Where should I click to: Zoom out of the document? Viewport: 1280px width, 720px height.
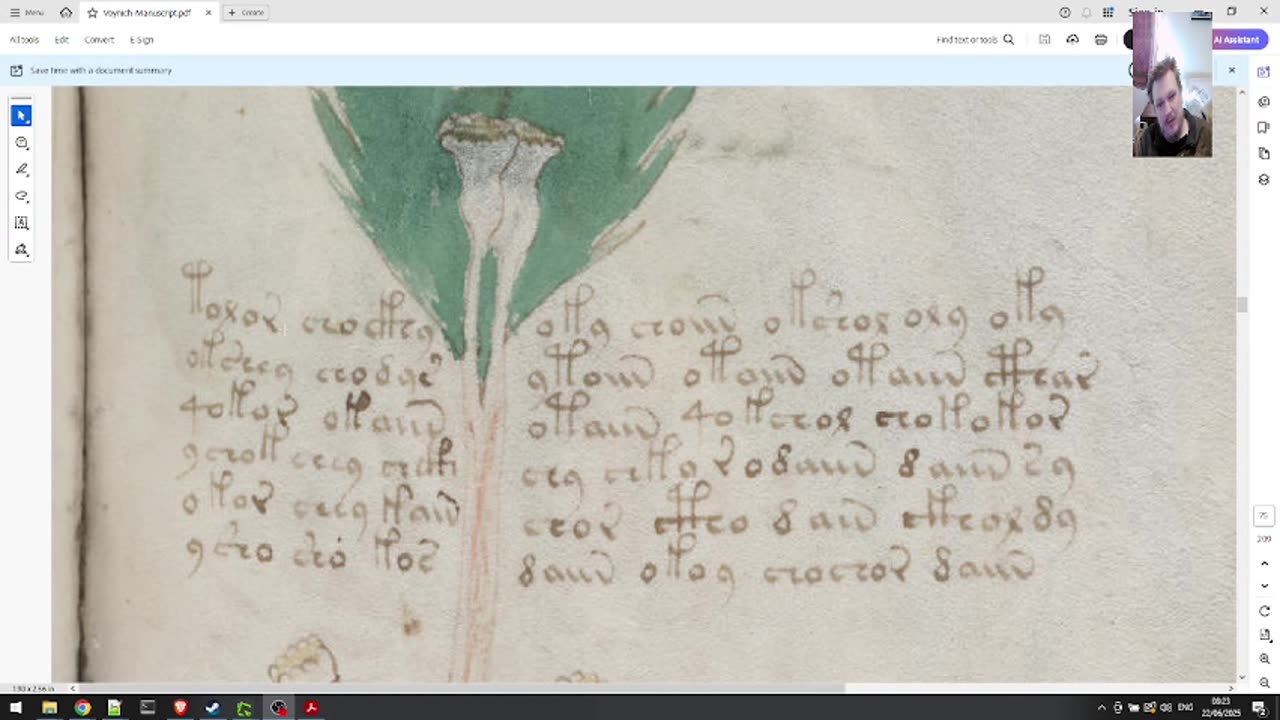pyautogui.click(x=1264, y=681)
